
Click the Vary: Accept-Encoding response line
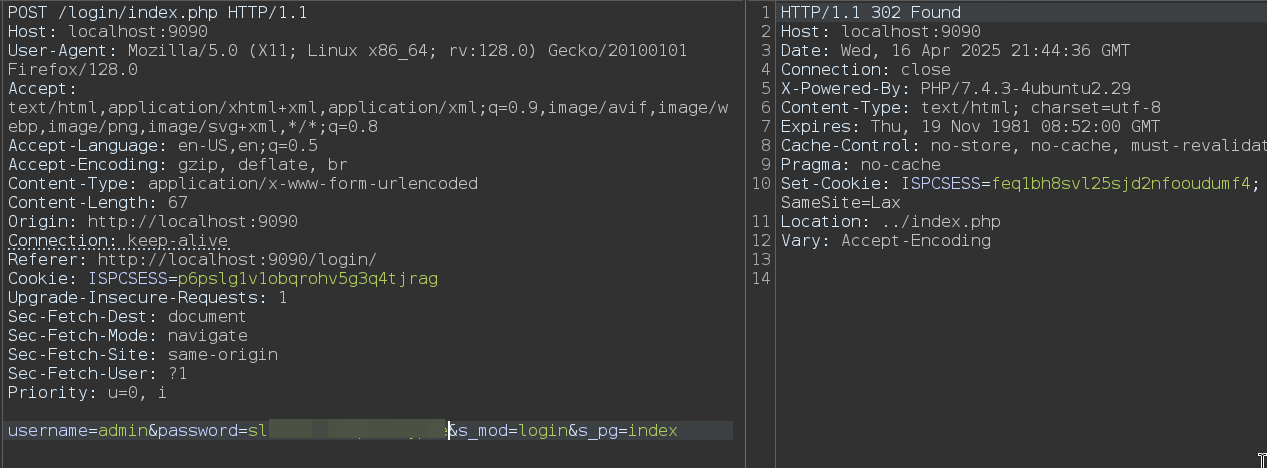pos(885,240)
